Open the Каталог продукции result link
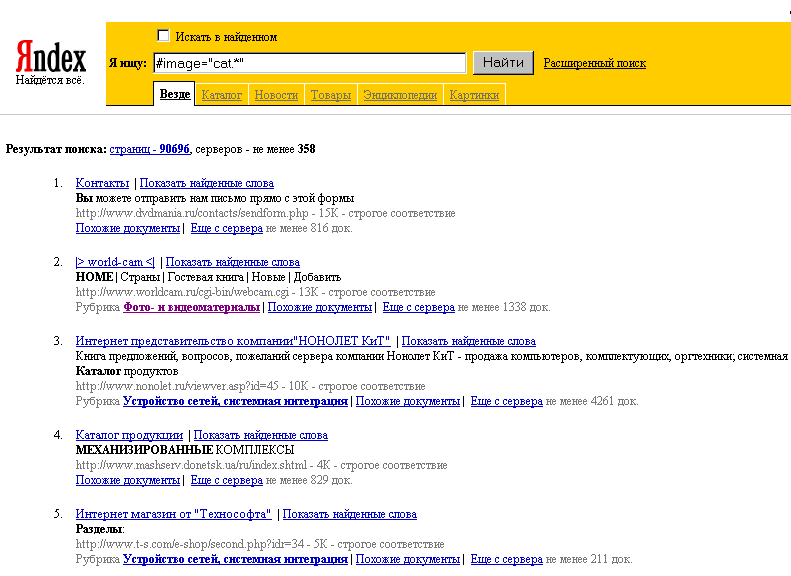The width and height of the screenshot is (791, 576). pos(129,435)
